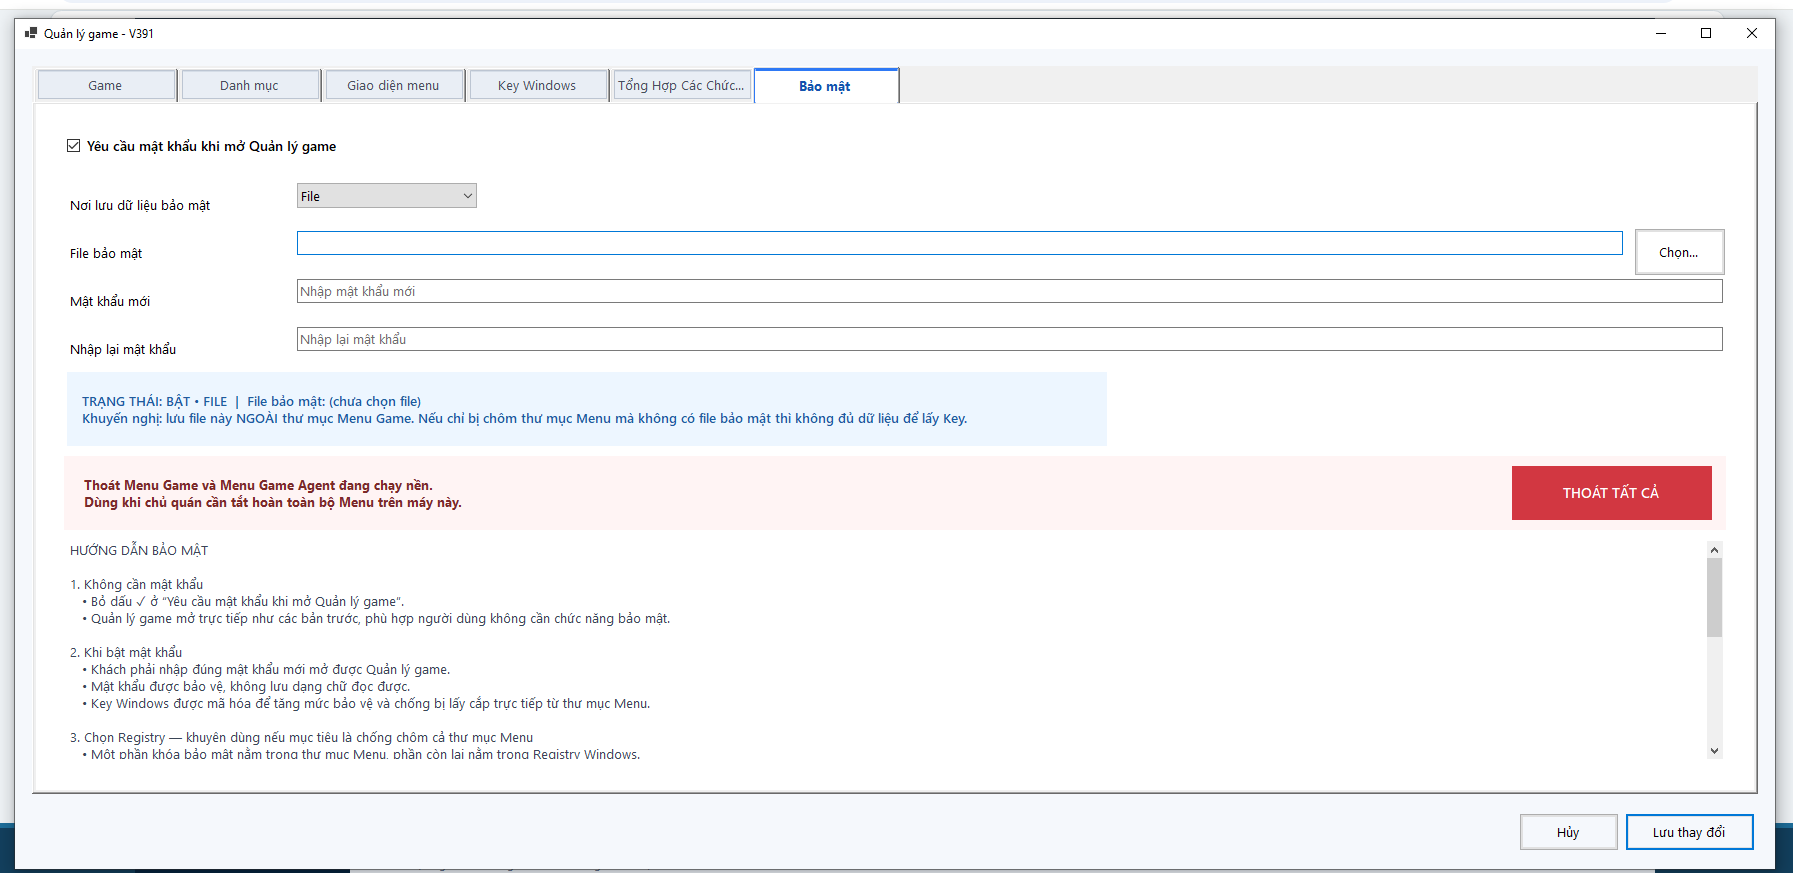
Task: Click the 'Khuyến nghị' recommendation line
Action: pyautogui.click(x=525, y=418)
